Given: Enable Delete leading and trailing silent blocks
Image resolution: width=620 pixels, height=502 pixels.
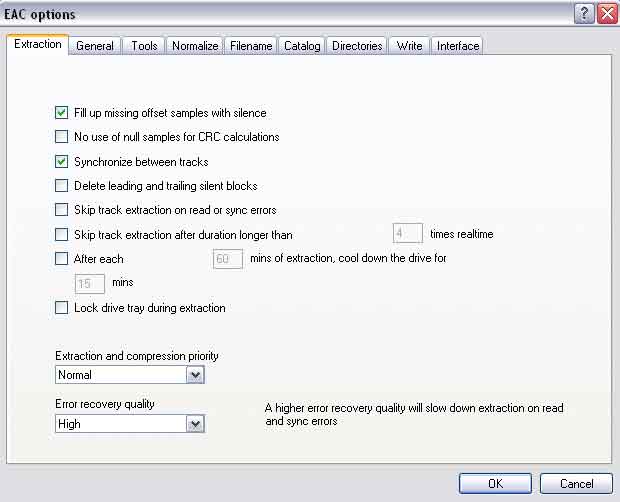Looking at the screenshot, I should [x=61, y=185].
